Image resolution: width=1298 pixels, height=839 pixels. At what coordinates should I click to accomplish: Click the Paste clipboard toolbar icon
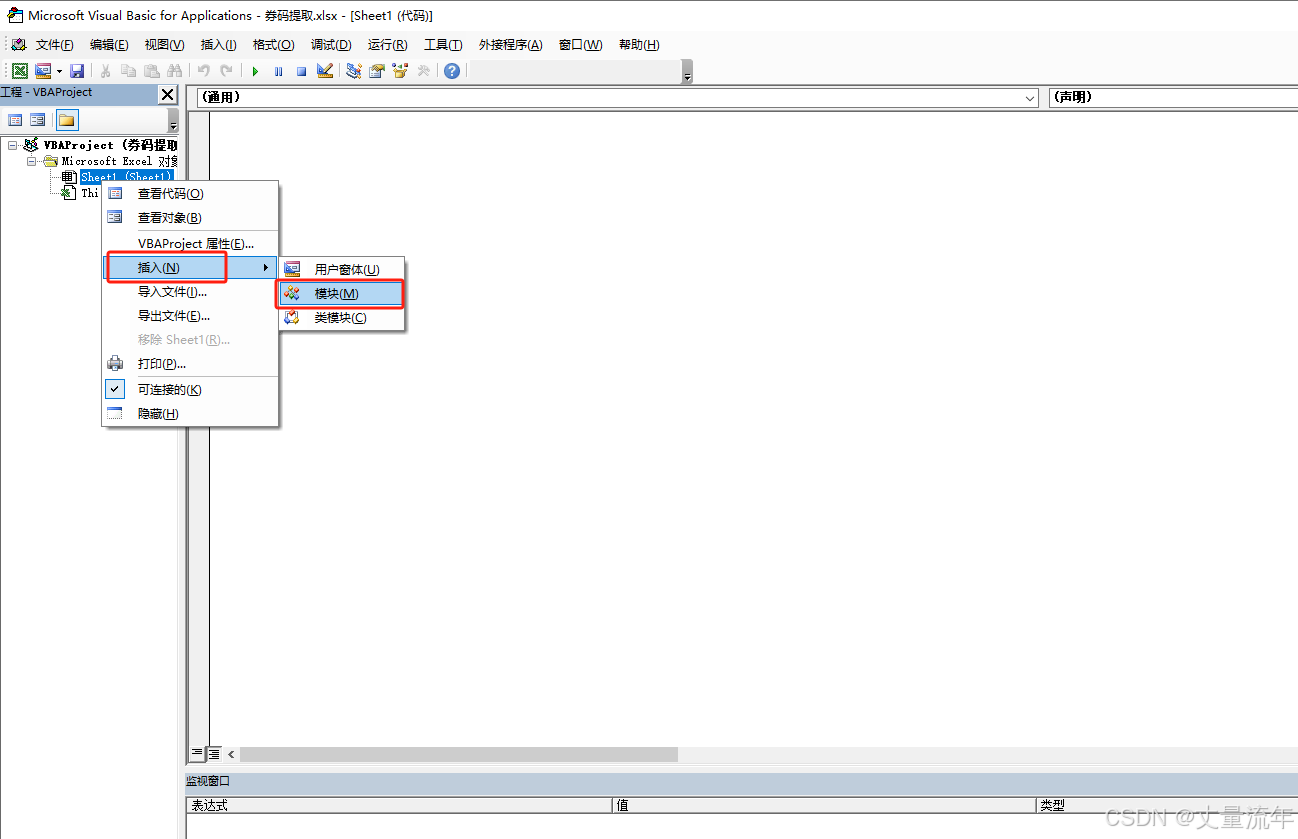(152, 71)
